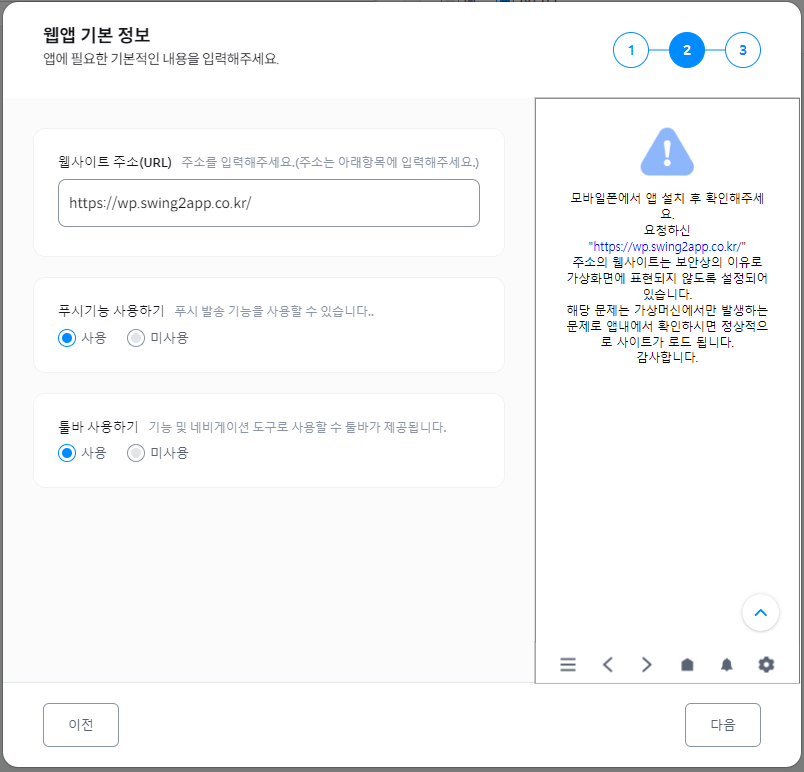Select 사용 for 툴바 사용하기
804x772 pixels.
[67, 453]
